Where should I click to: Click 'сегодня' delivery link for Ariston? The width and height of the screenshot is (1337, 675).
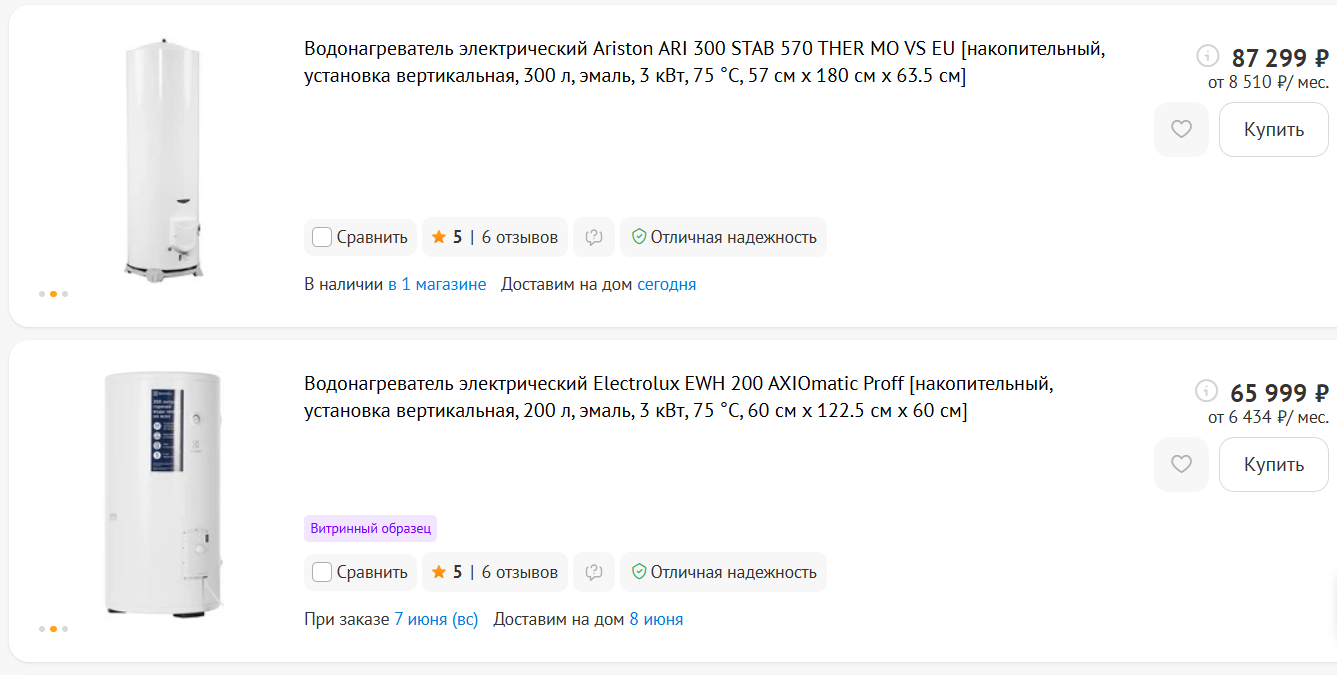coord(667,284)
